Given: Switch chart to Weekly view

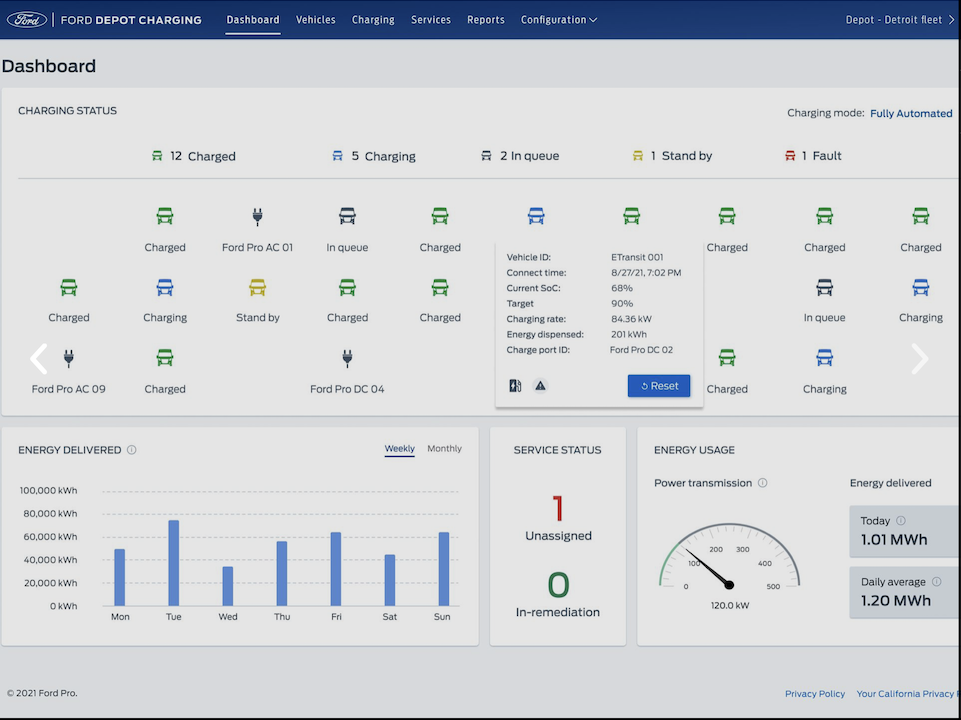Looking at the screenshot, I should click(x=399, y=449).
